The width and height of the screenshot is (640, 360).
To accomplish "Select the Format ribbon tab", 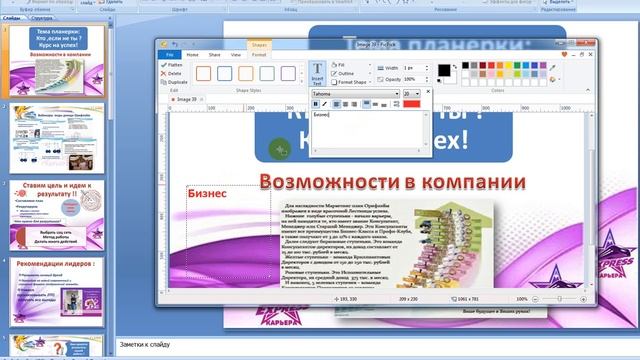I will pyautogui.click(x=259, y=55).
